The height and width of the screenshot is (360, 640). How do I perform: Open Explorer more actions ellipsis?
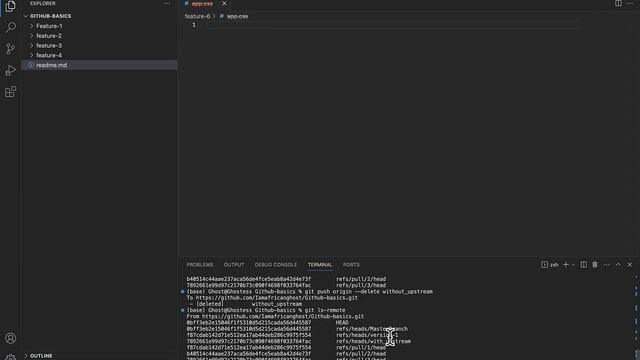(x=167, y=3)
